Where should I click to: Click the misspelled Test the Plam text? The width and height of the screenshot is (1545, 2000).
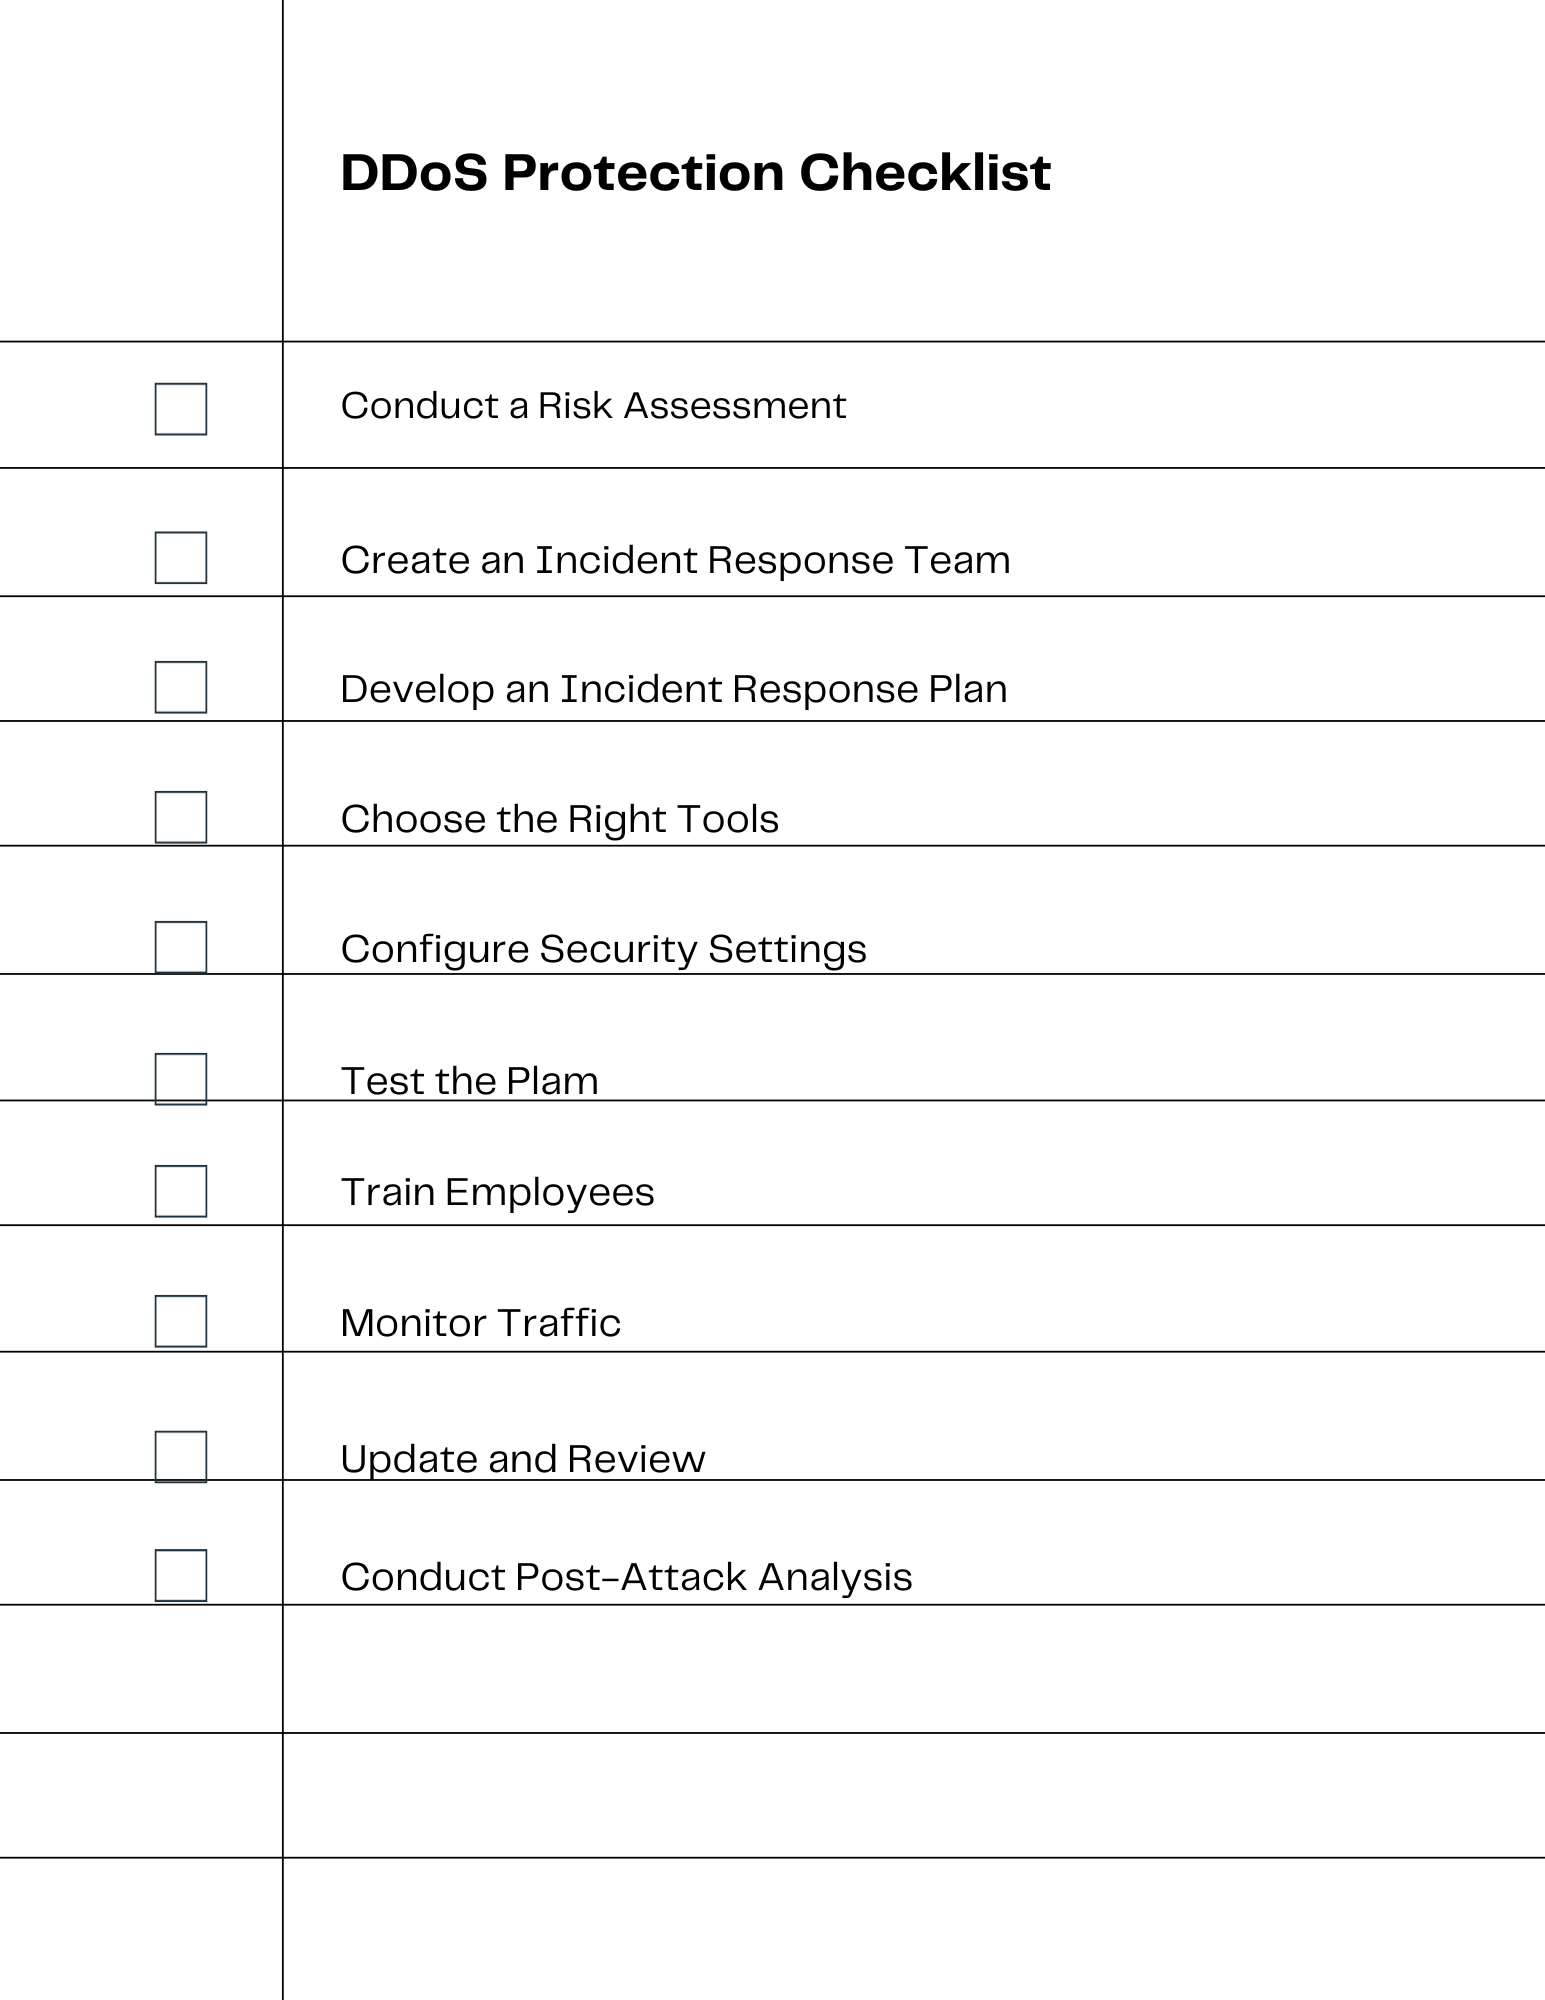click(469, 1081)
